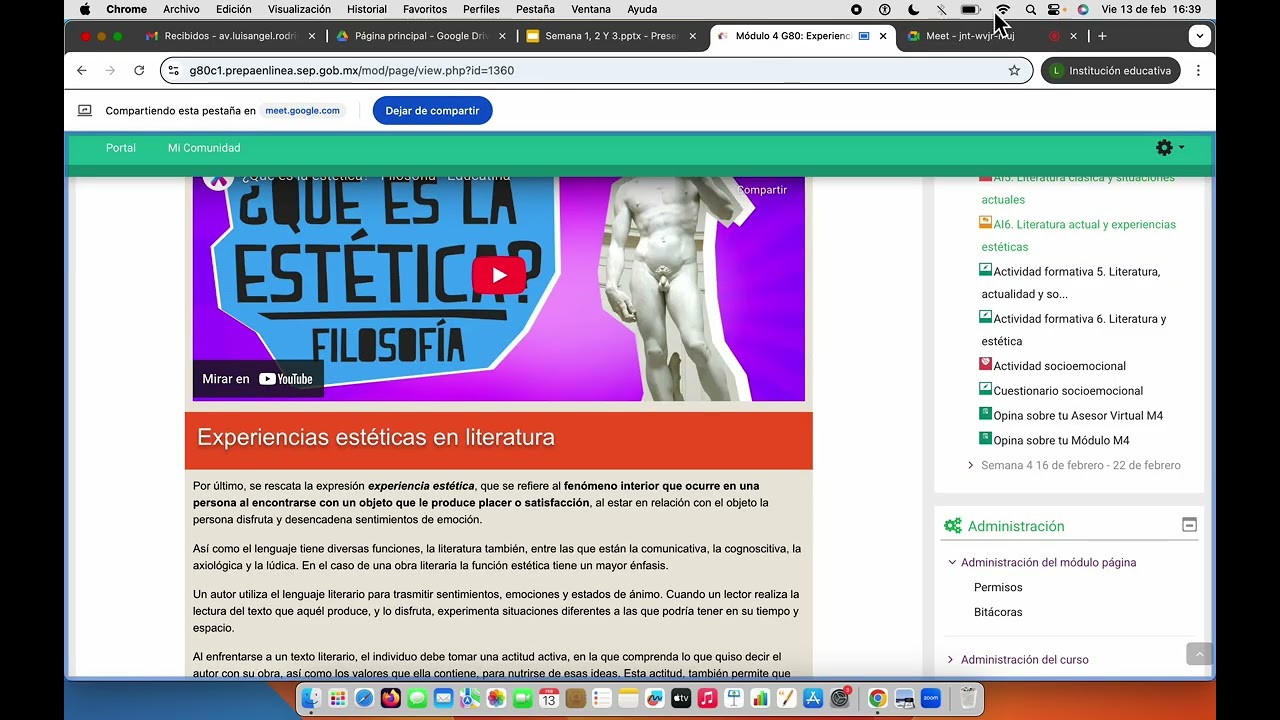Open Firefox from the Dock
The image size is (1280, 720).
[x=391, y=699]
